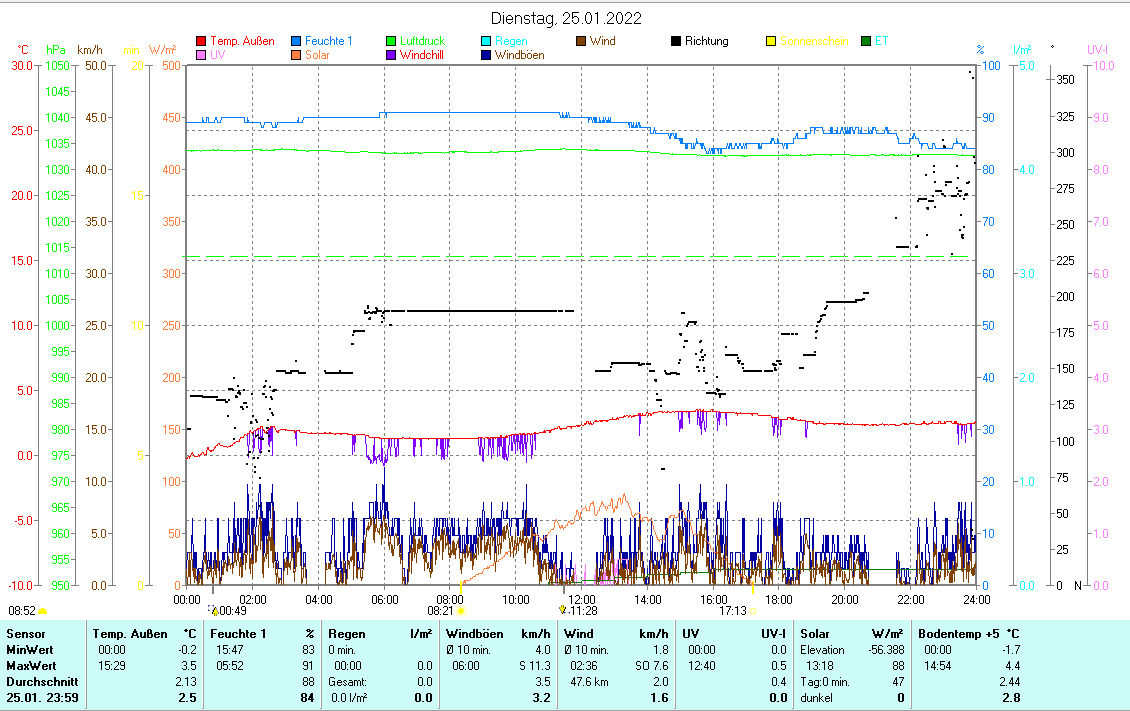Click the 12:00 time axis label
The image size is (1130, 711).
581,599
